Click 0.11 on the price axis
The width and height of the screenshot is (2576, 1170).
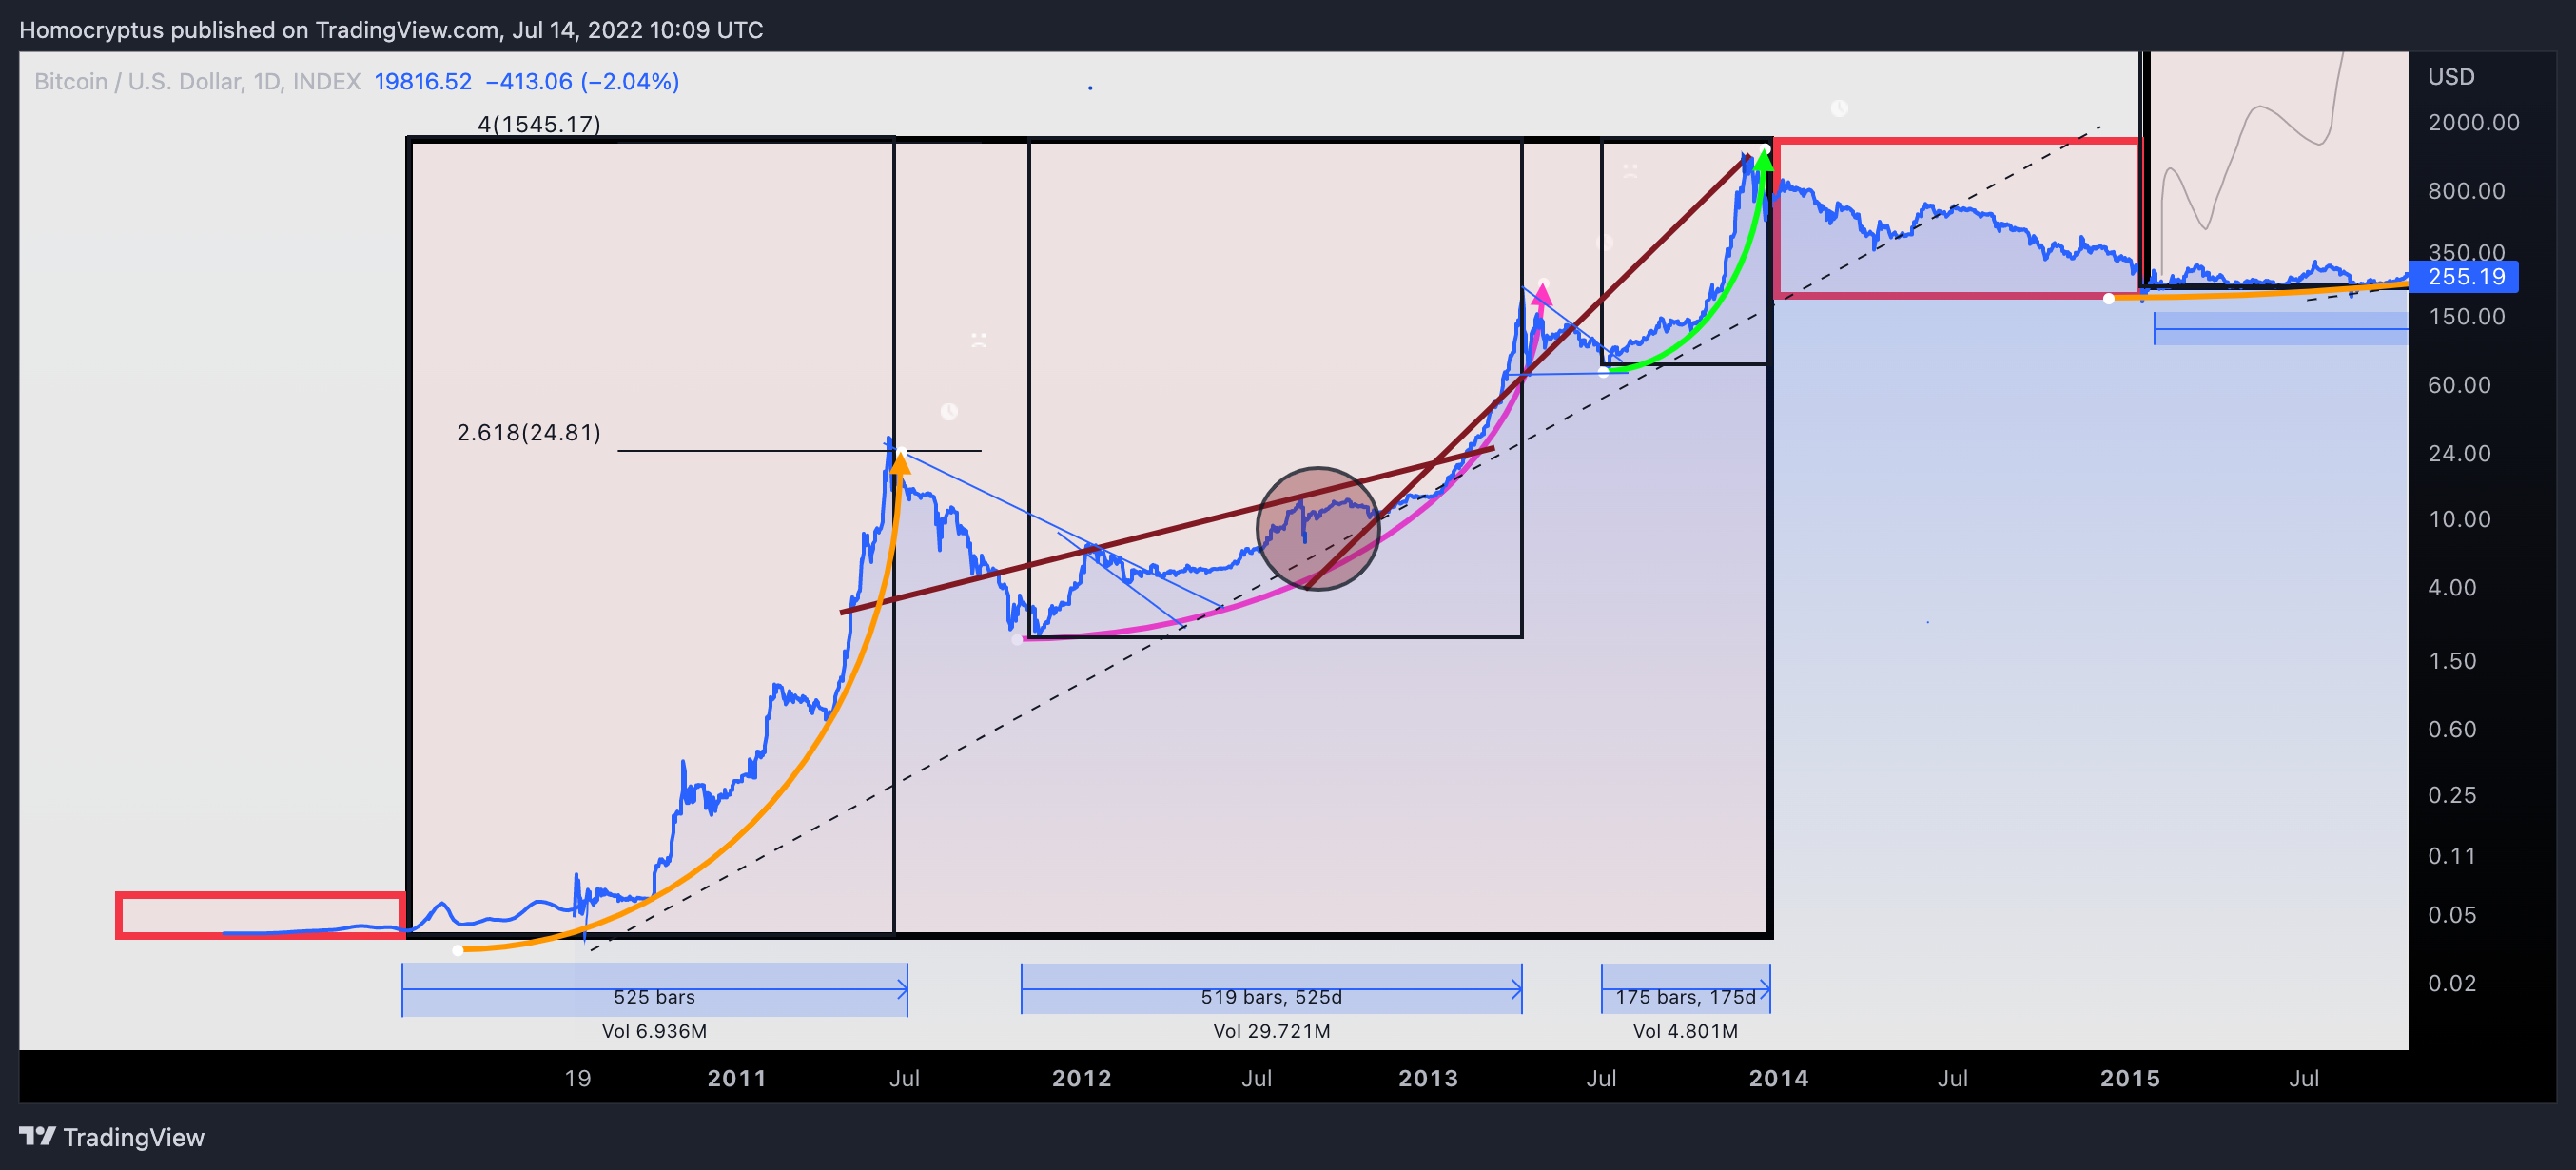click(x=2452, y=856)
